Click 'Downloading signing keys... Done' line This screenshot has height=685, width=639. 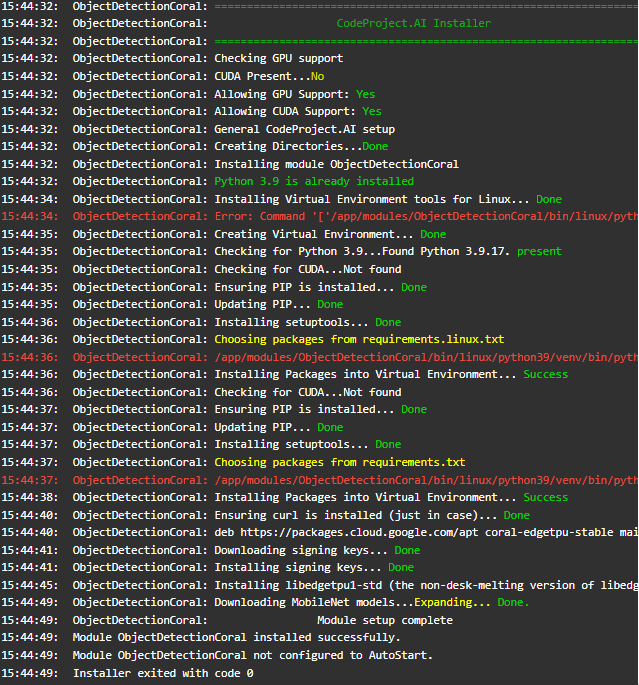click(211, 550)
